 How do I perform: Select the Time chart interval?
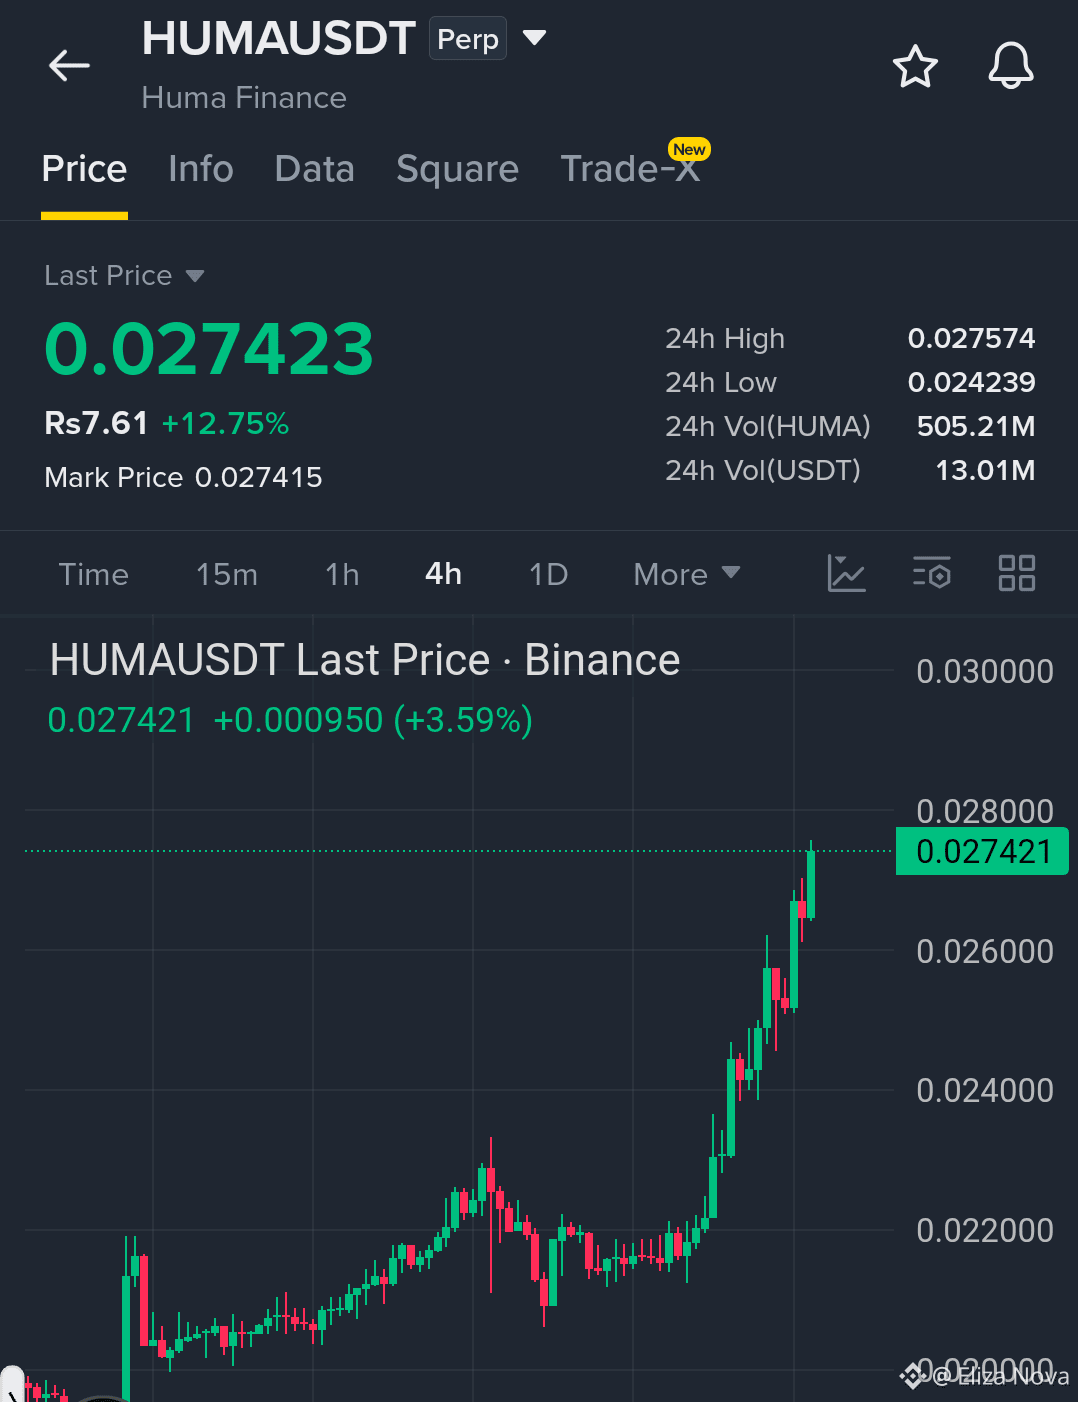click(x=93, y=574)
